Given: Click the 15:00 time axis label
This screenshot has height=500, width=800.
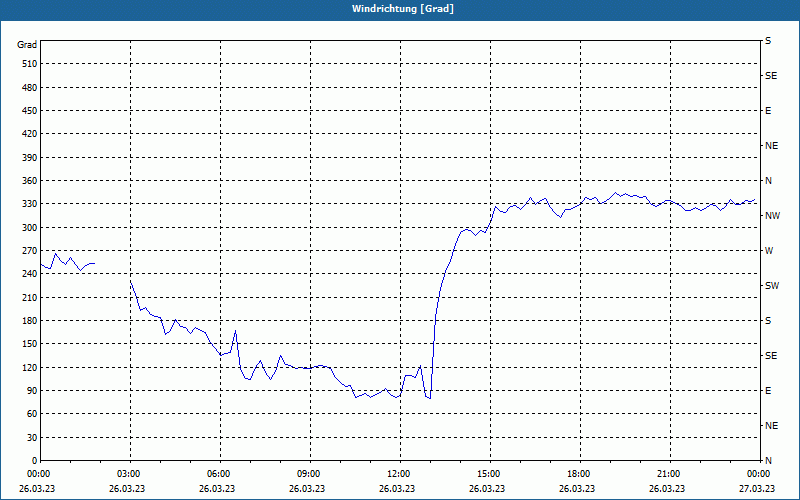Looking at the screenshot, I should point(489,474).
